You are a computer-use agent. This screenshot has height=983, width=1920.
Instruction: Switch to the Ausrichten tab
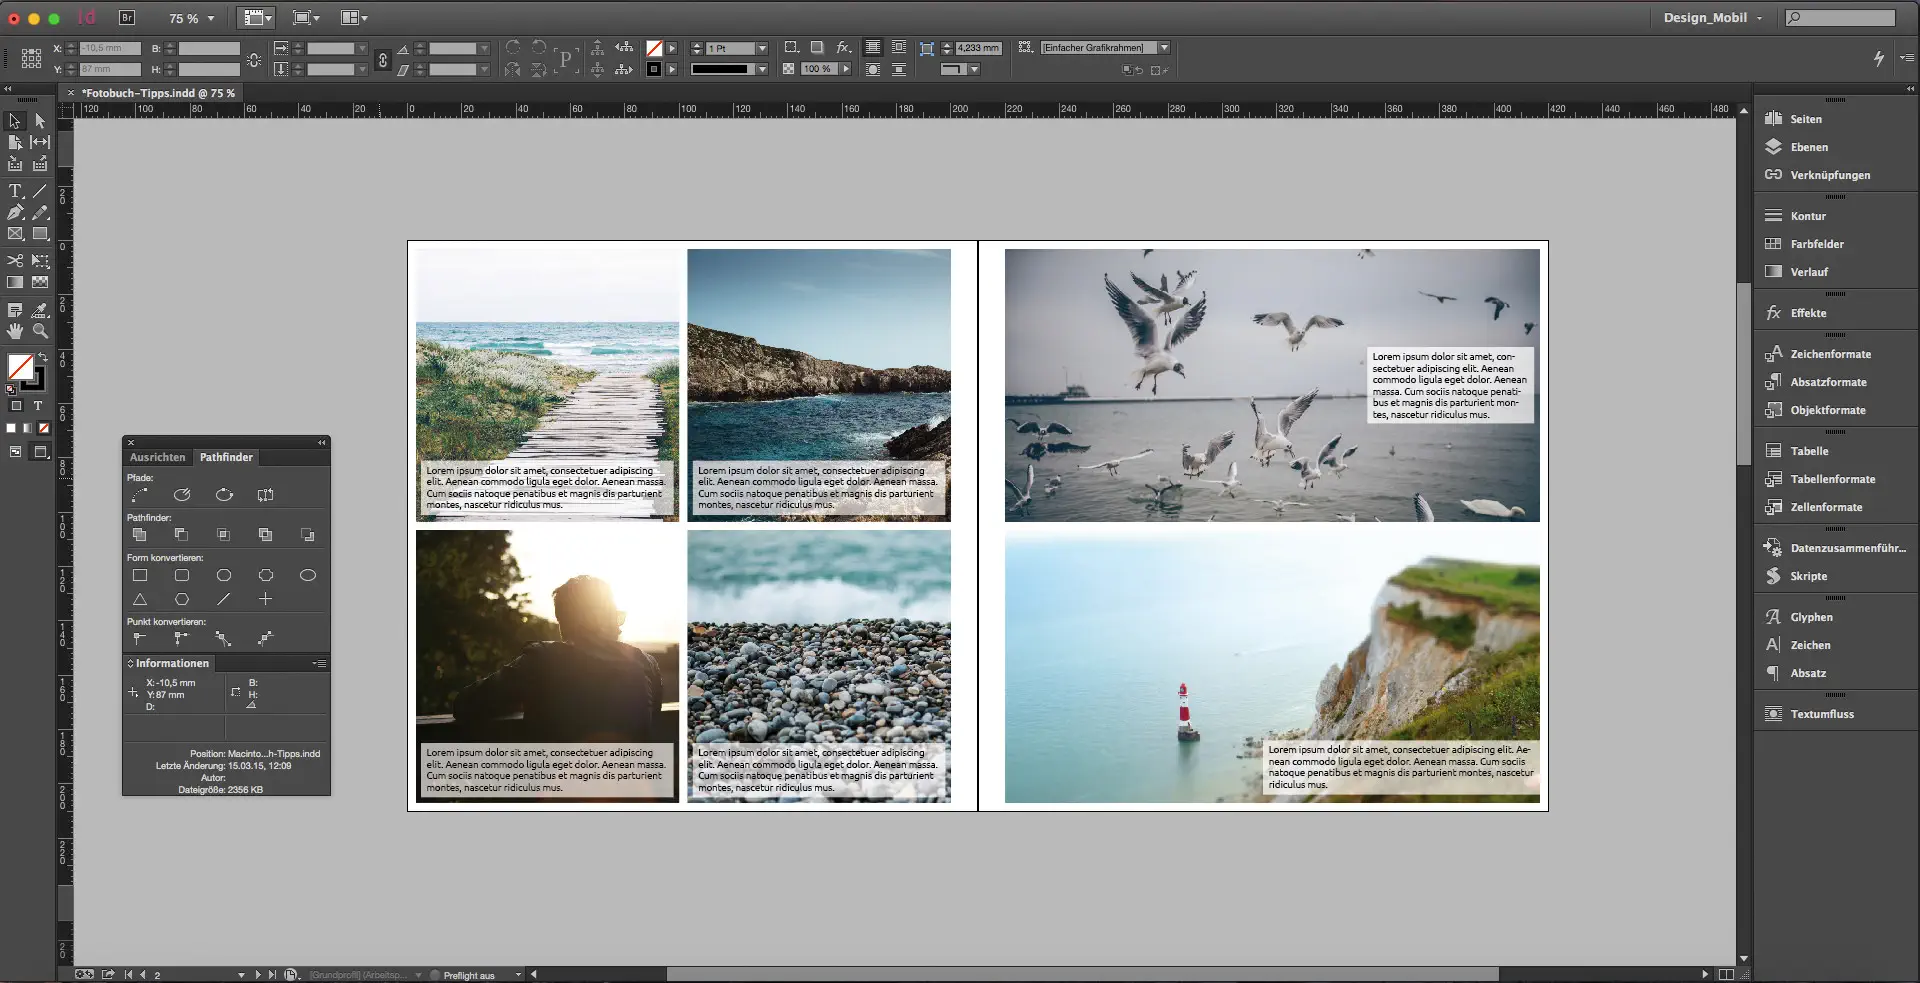click(x=157, y=457)
